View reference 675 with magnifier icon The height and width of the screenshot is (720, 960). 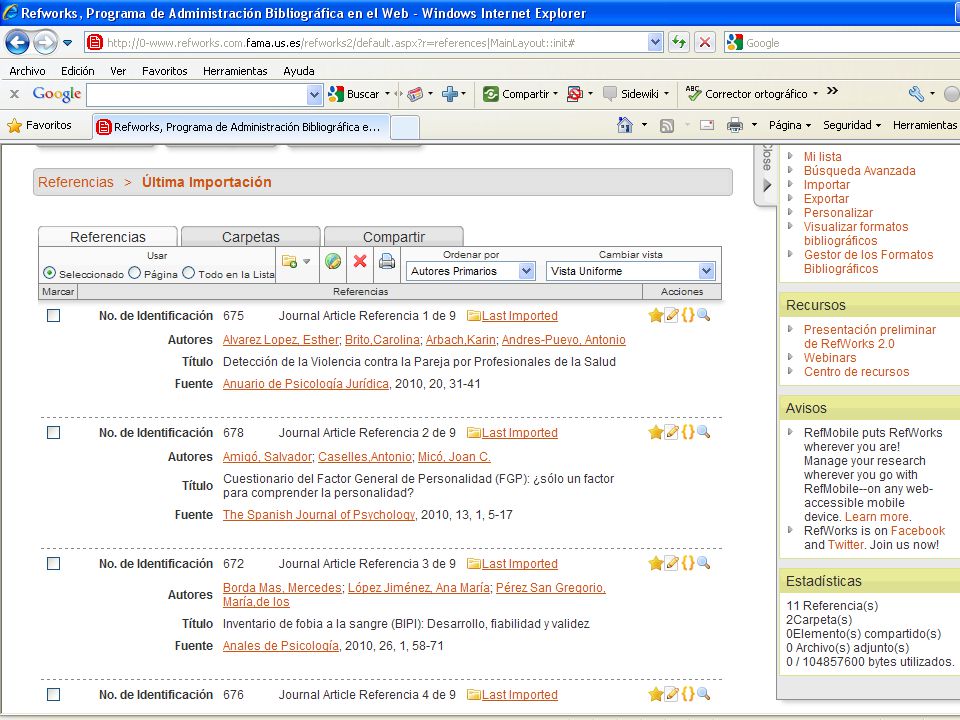tap(703, 315)
